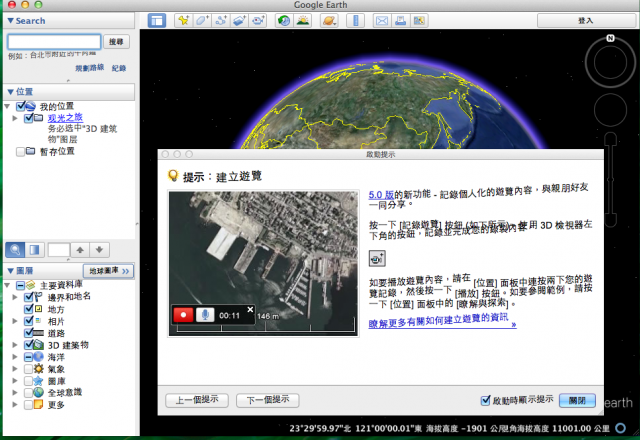Select the add path tool

pos(221,20)
